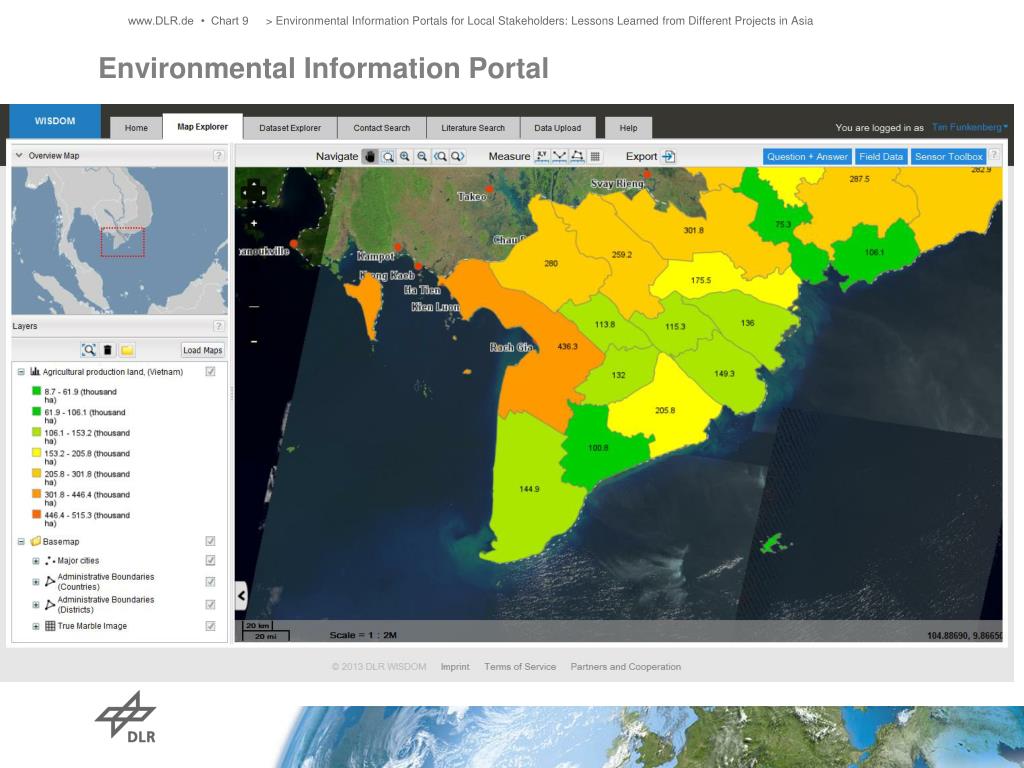
Task: Click the overview map red extent box
Action: click(123, 242)
